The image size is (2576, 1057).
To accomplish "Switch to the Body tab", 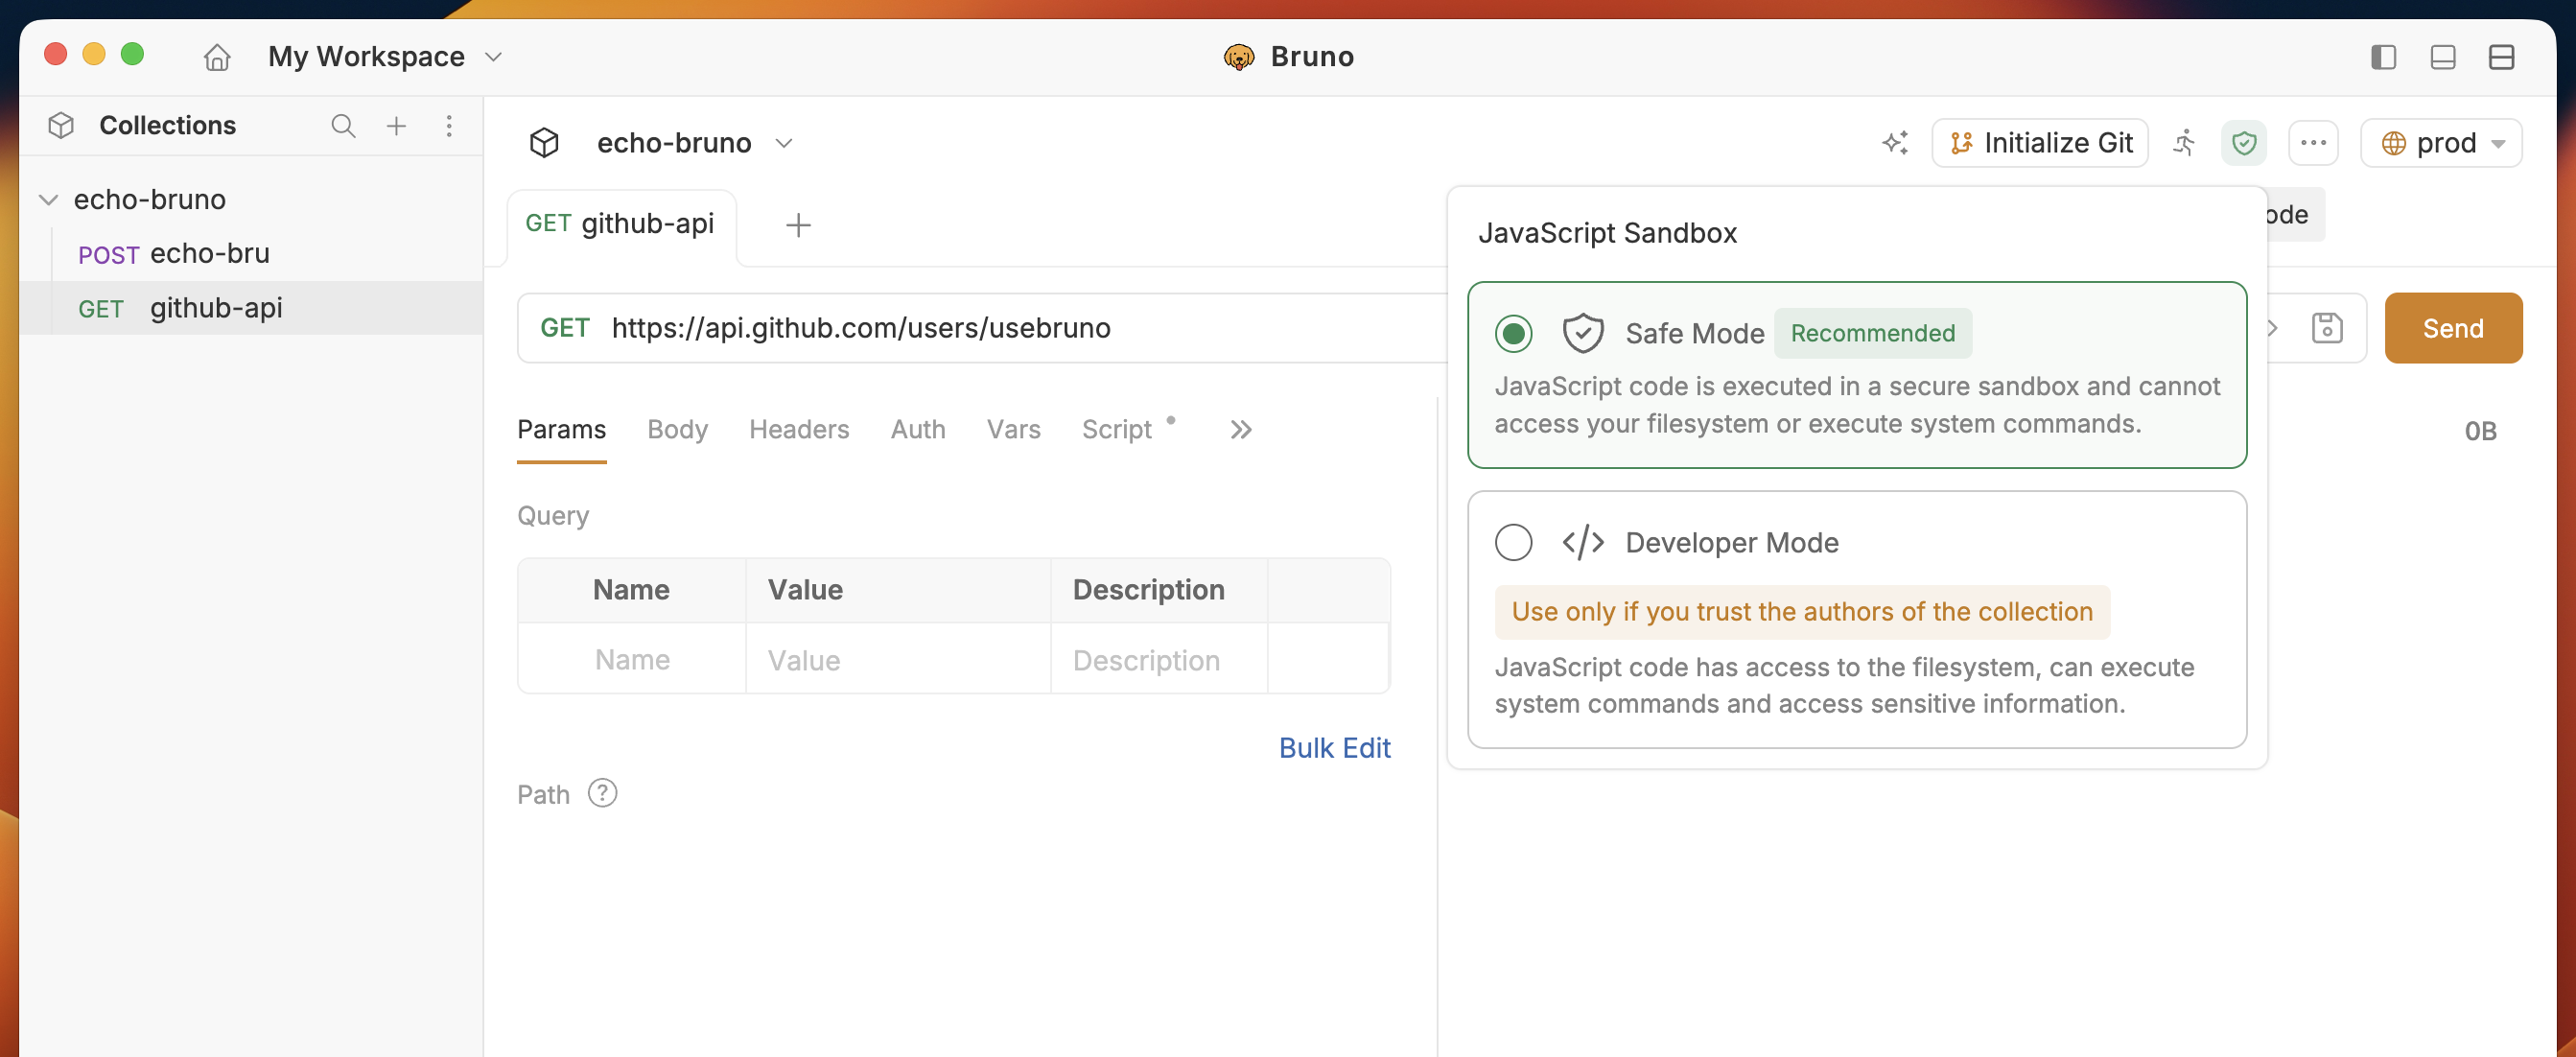I will click(x=677, y=430).
